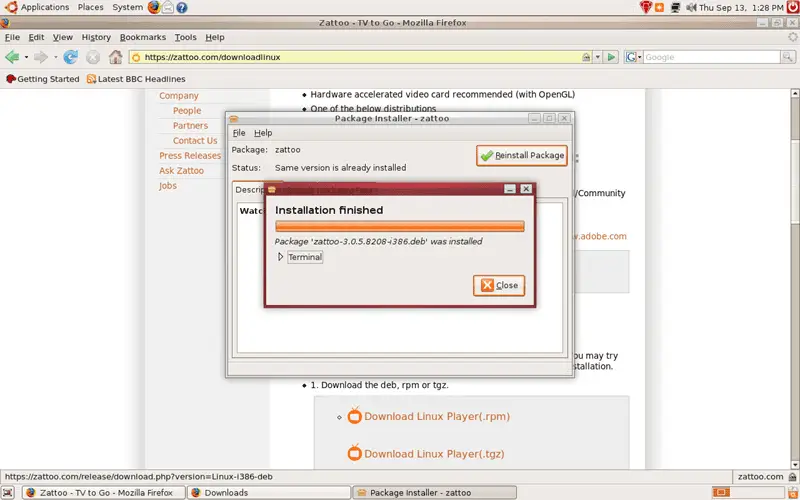Click the Ubuntu logo in the top panel
The image size is (800, 500).
[11, 7]
